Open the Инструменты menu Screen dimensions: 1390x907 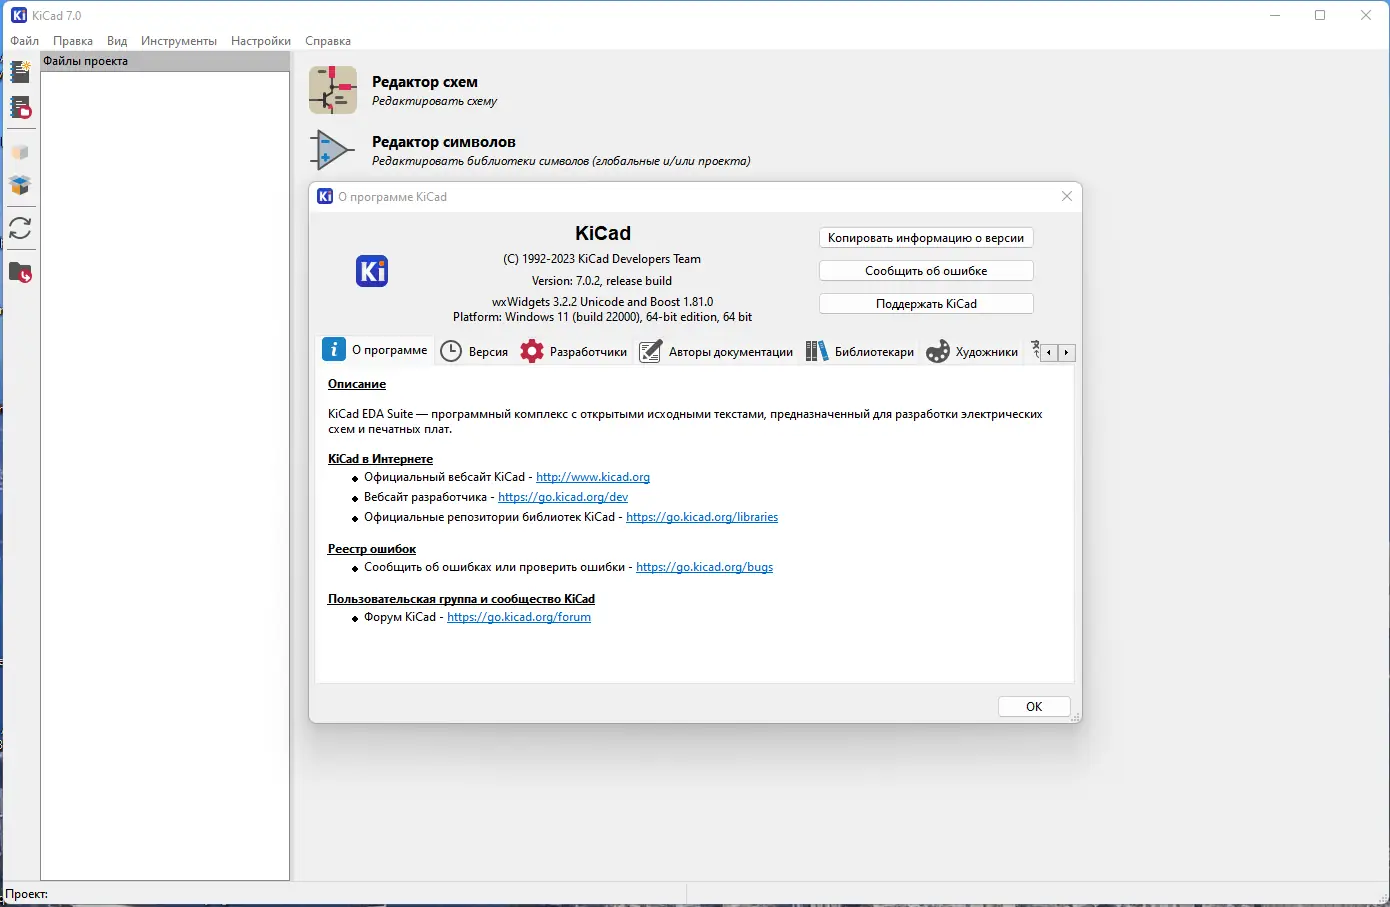coord(179,41)
